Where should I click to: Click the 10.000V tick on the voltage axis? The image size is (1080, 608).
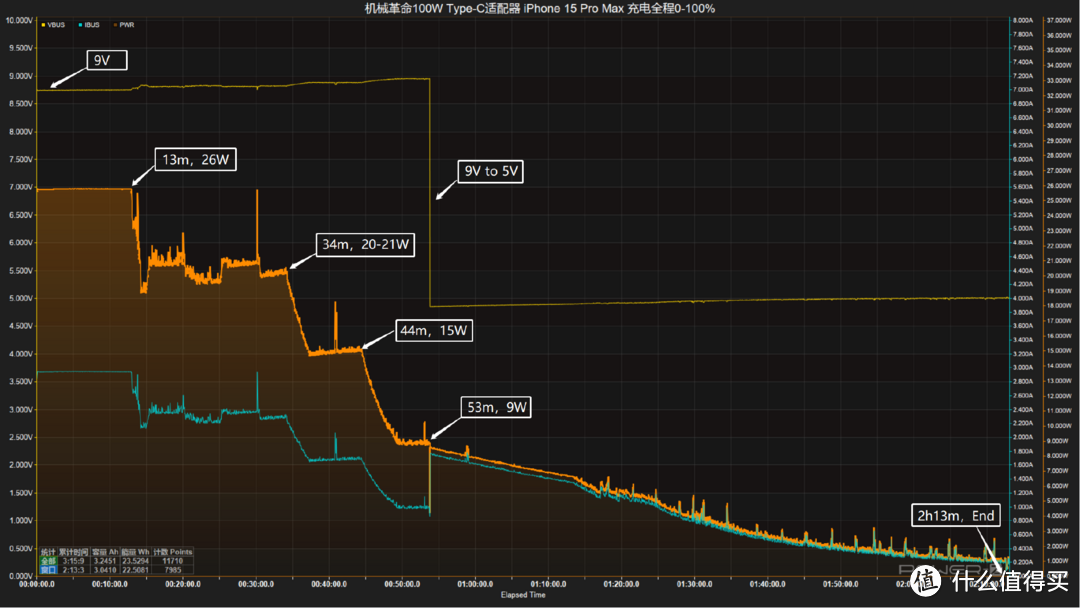(19, 21)
